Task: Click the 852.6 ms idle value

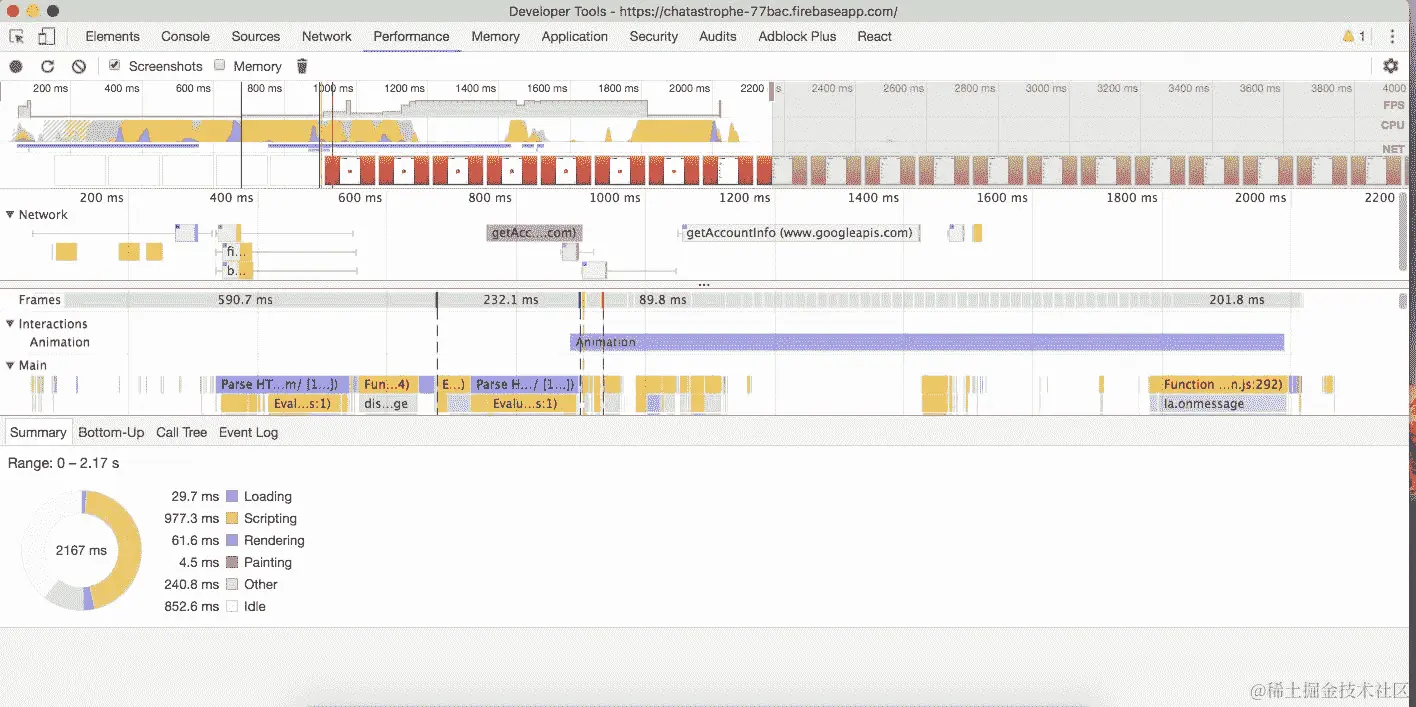Action: 191,606
